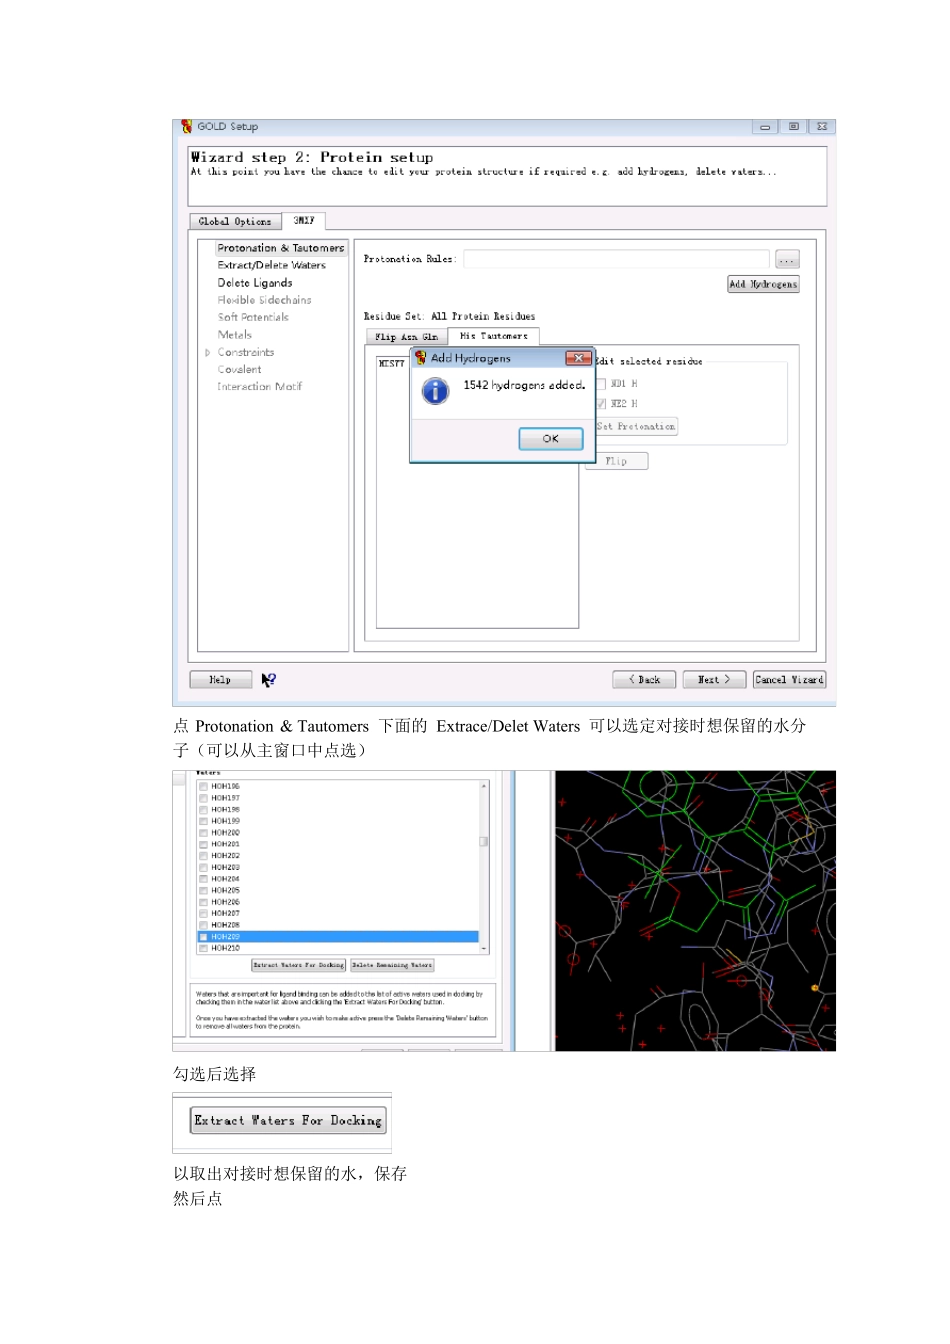The height and width of the screenshot is (1344, 950).
Task: Click large Extract Waters For Docking button
Action: pyautogui.click(x=288, y=1121)
